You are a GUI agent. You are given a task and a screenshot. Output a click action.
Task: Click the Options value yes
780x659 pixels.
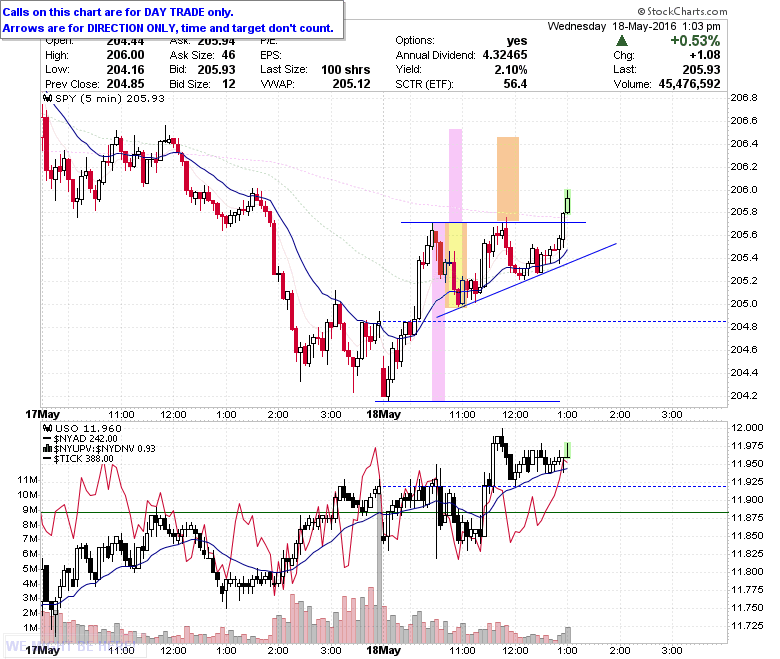517,41
